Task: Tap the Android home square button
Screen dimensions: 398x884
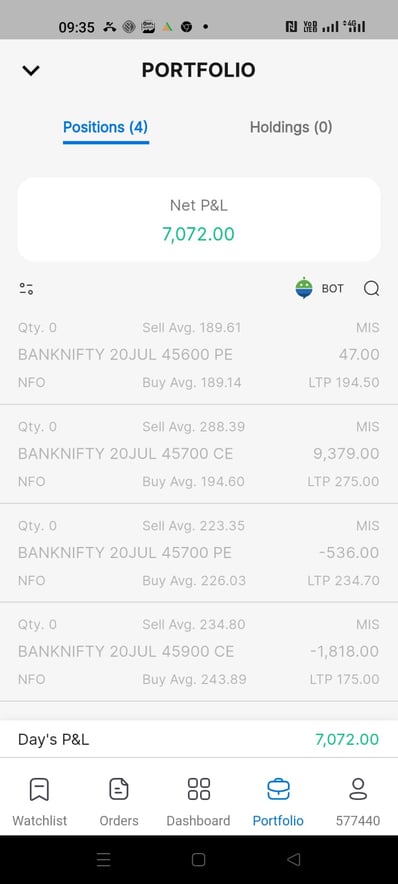Action: pyautogui.click(x=198, y=859)
